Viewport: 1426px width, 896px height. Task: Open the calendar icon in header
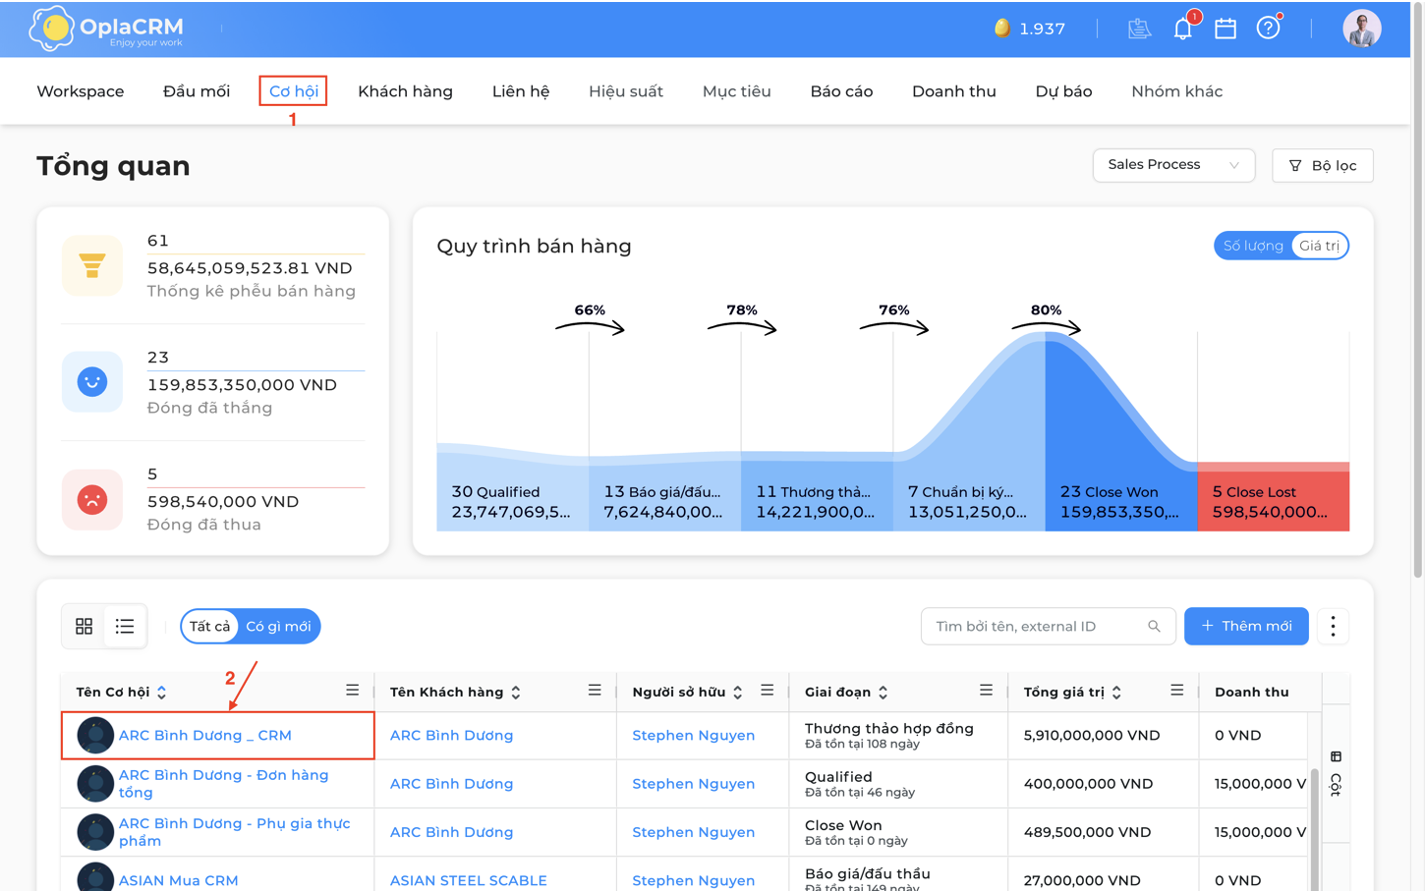(1225, 28)
